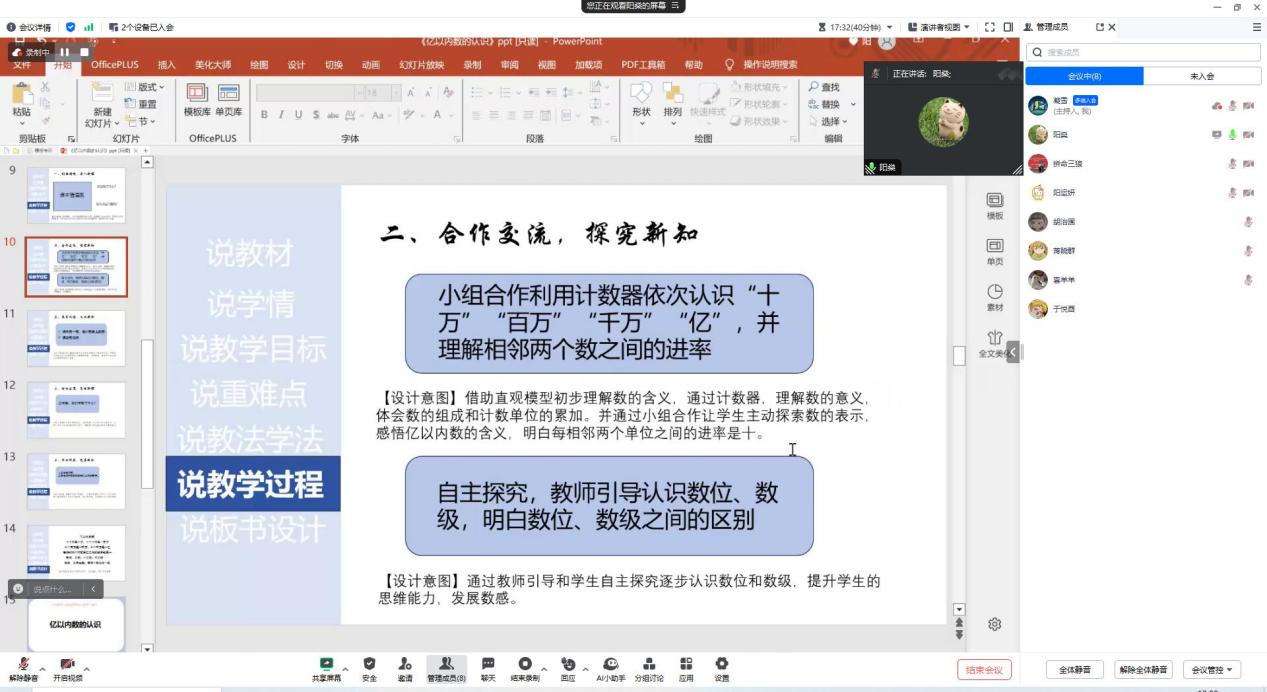The height and width of the screenshot is (692, 1267).
Task: Expand the 会议管控 dropdown
Action: click(1211, 670)
